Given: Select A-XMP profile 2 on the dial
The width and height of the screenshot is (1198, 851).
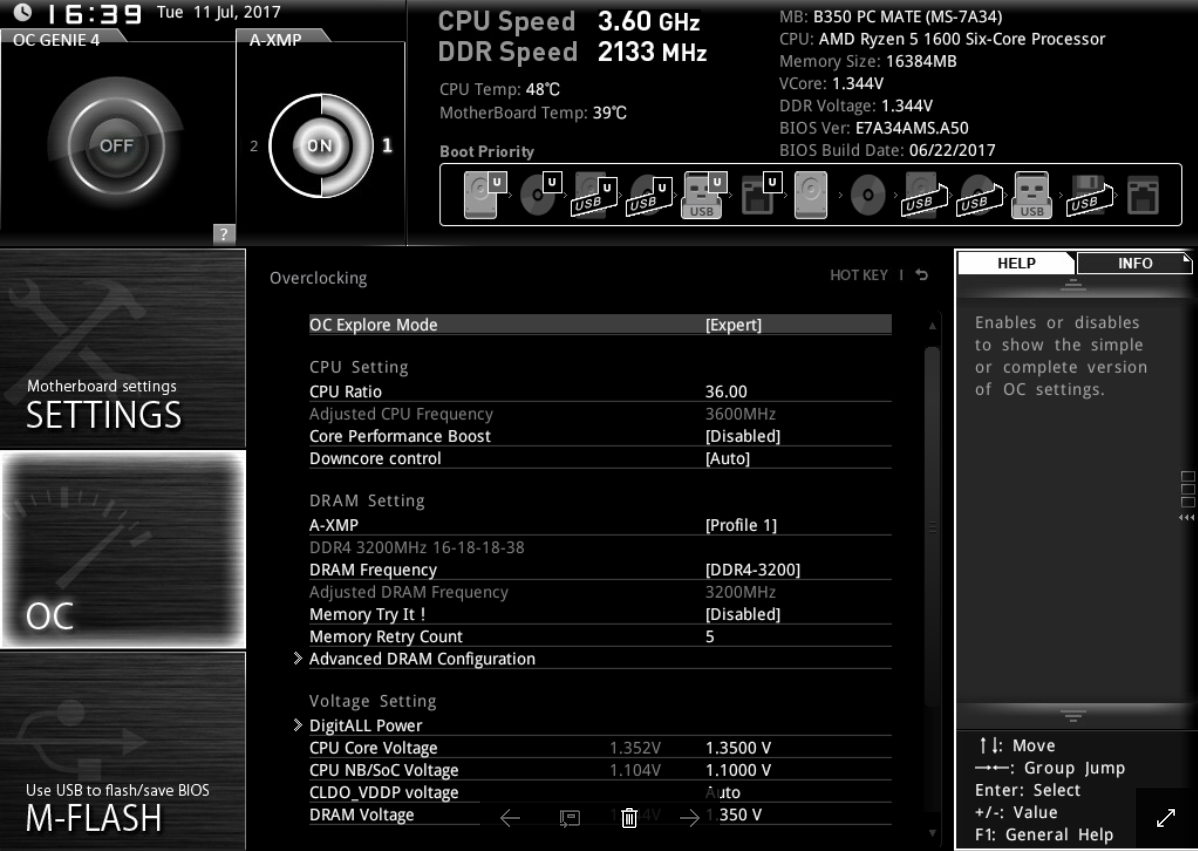Looking at the screenshot, I should tap(254, 146).
